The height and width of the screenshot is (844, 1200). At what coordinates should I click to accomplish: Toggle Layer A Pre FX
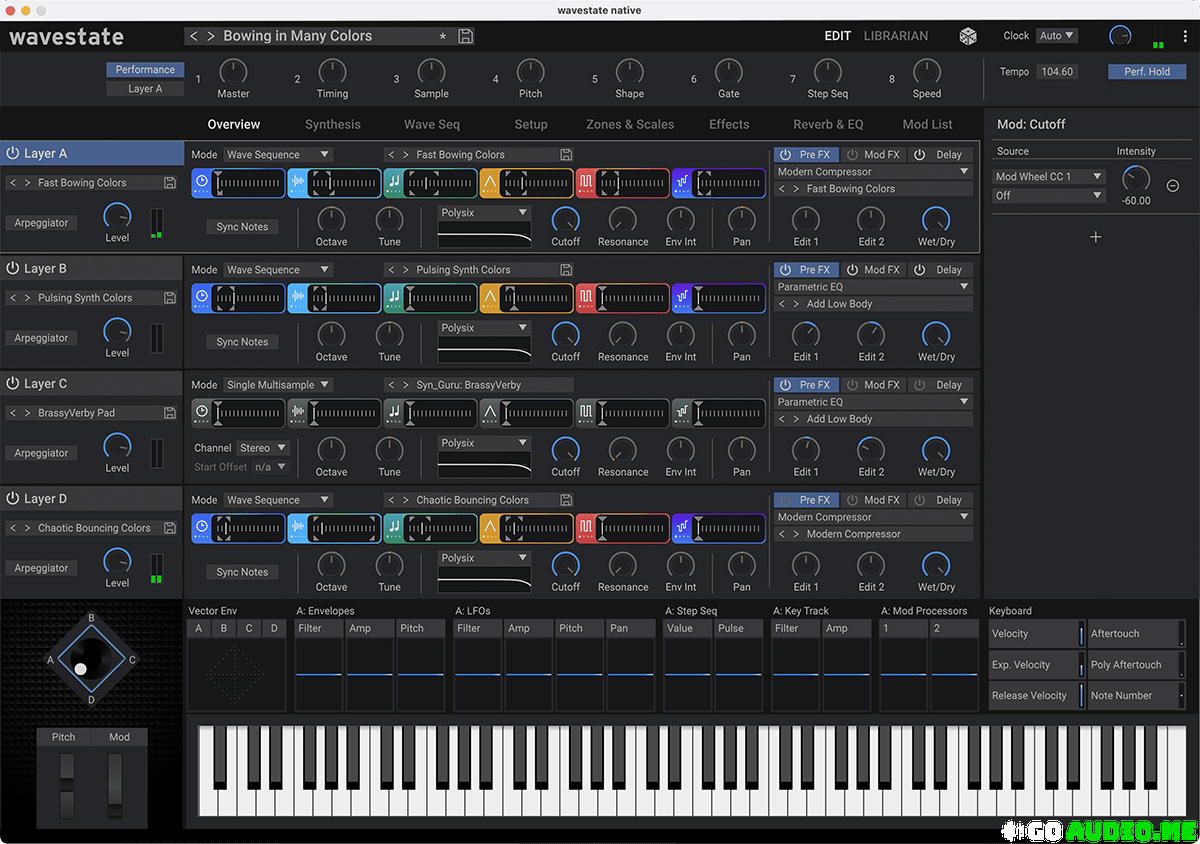[805, 155]
